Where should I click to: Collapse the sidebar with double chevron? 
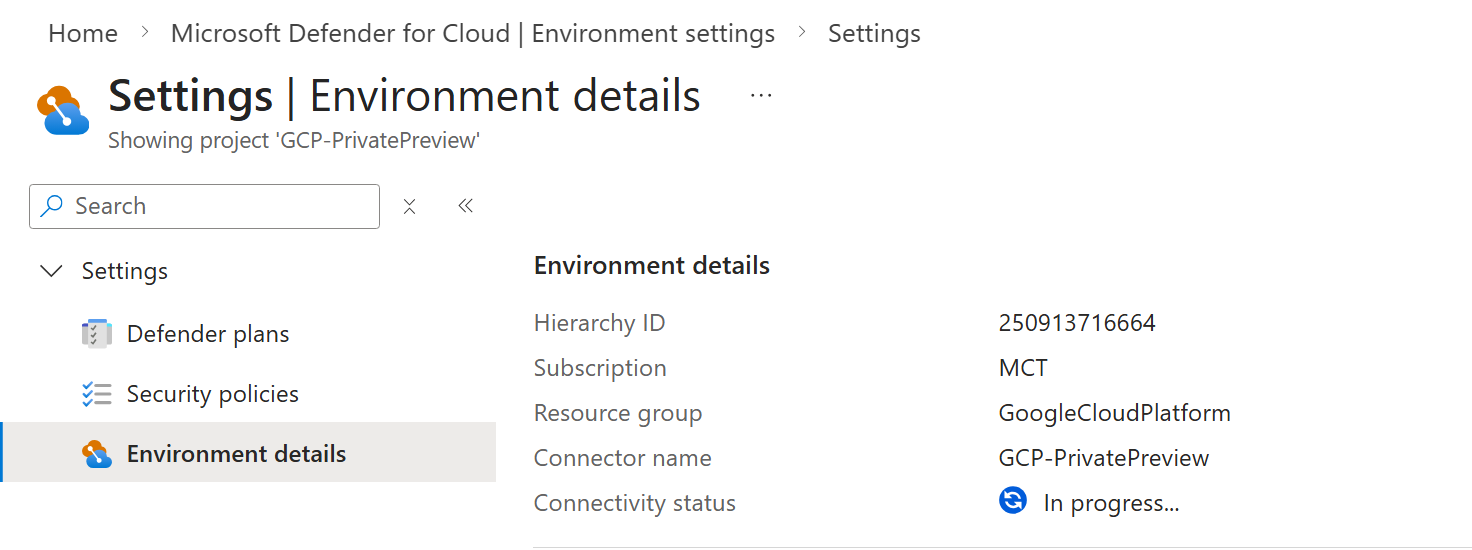pos(465,206)
